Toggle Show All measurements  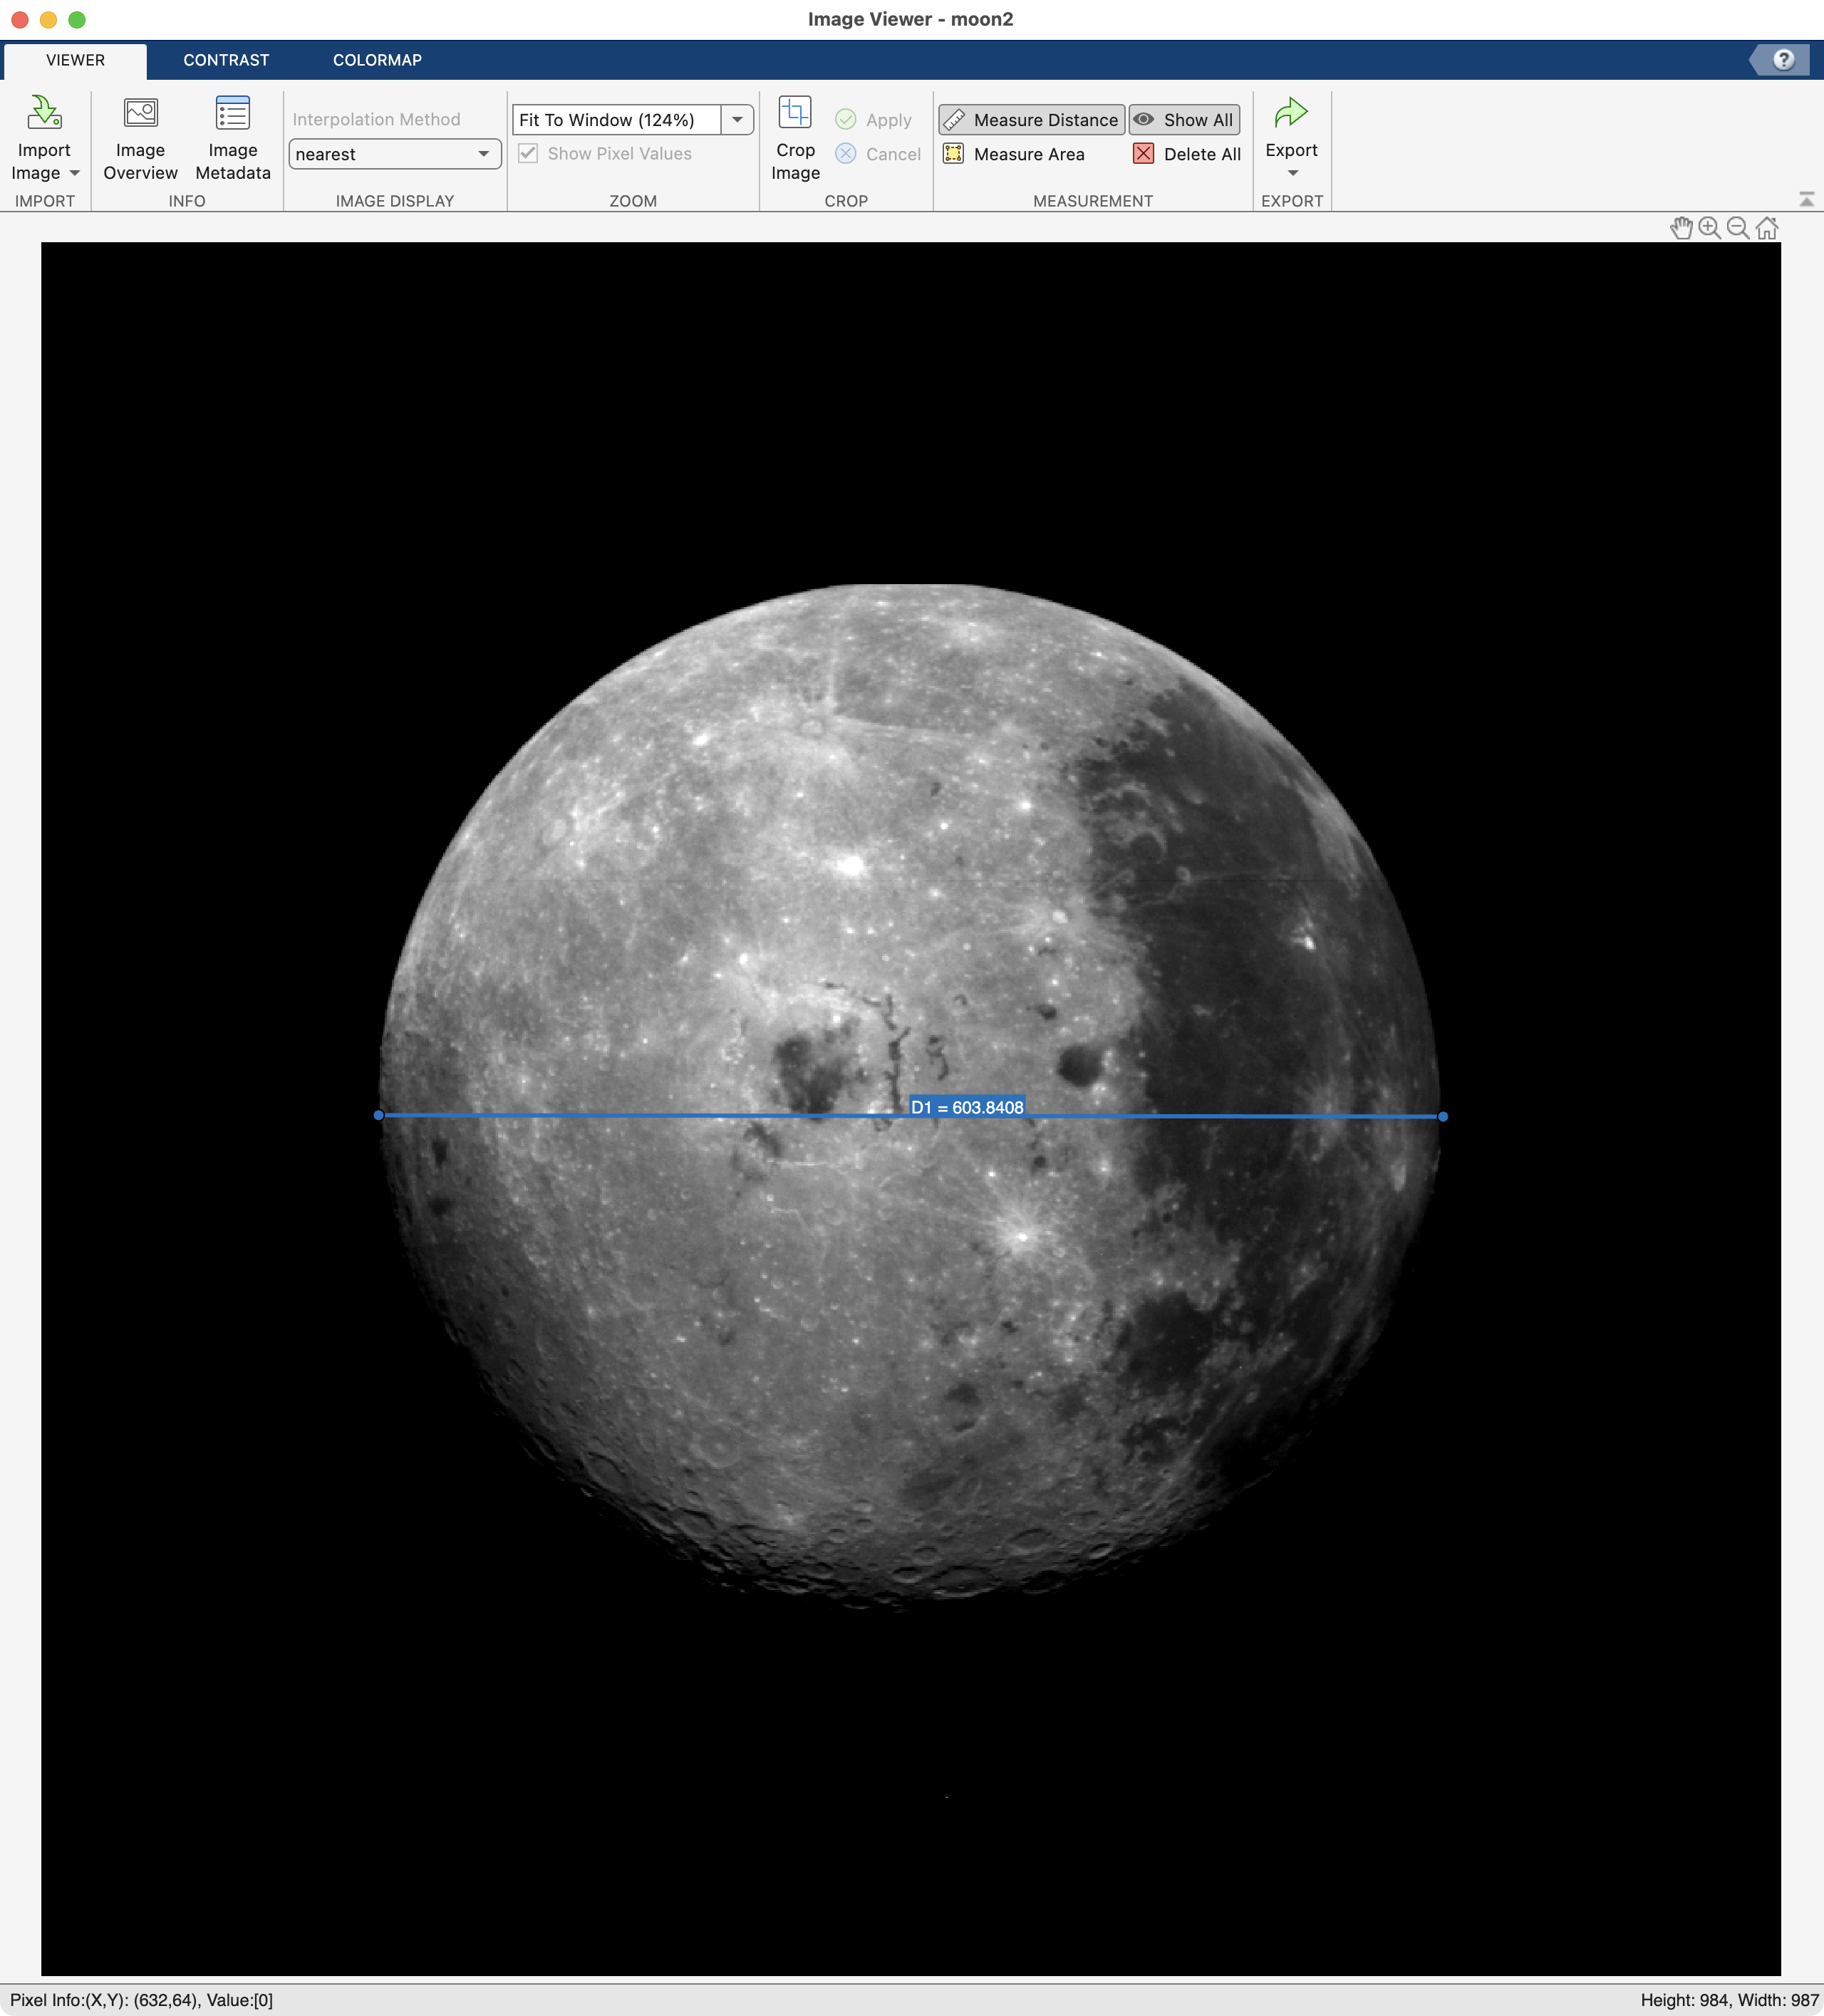(x=1185, y=120)
